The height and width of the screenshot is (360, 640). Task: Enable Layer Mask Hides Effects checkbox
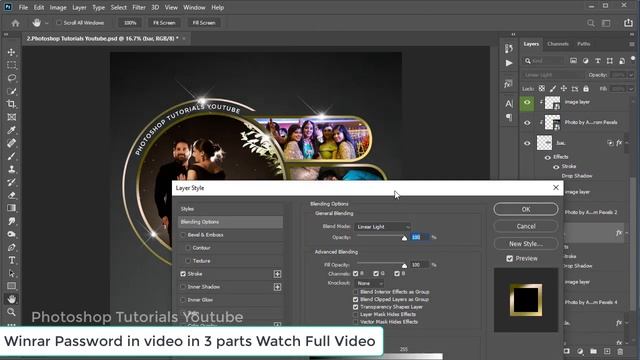tap(356, 314)
